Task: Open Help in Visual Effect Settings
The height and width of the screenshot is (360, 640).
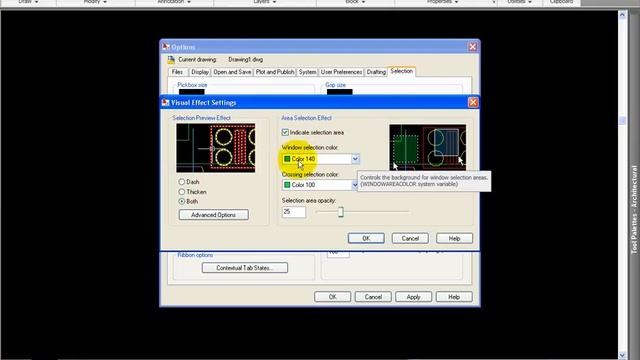Action: [x=454, y=238]
